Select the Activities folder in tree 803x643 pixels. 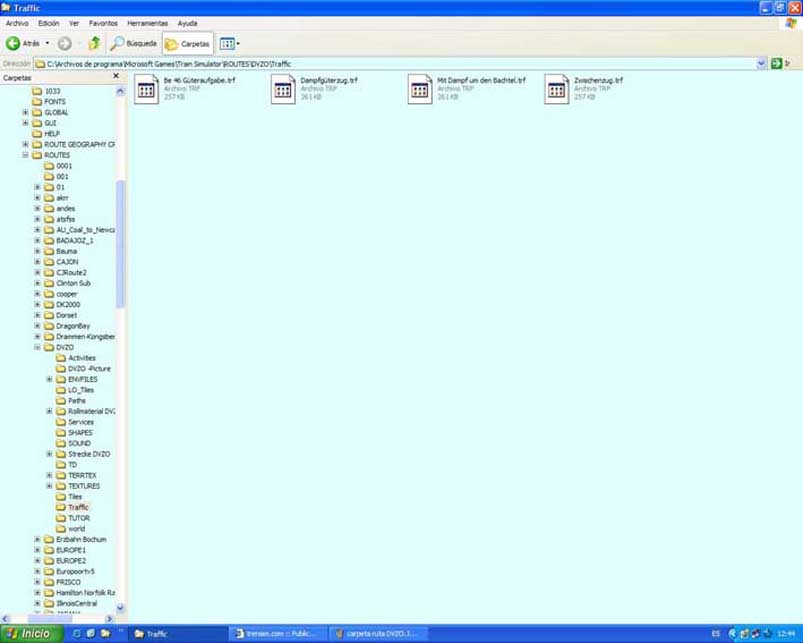point(81,358)
